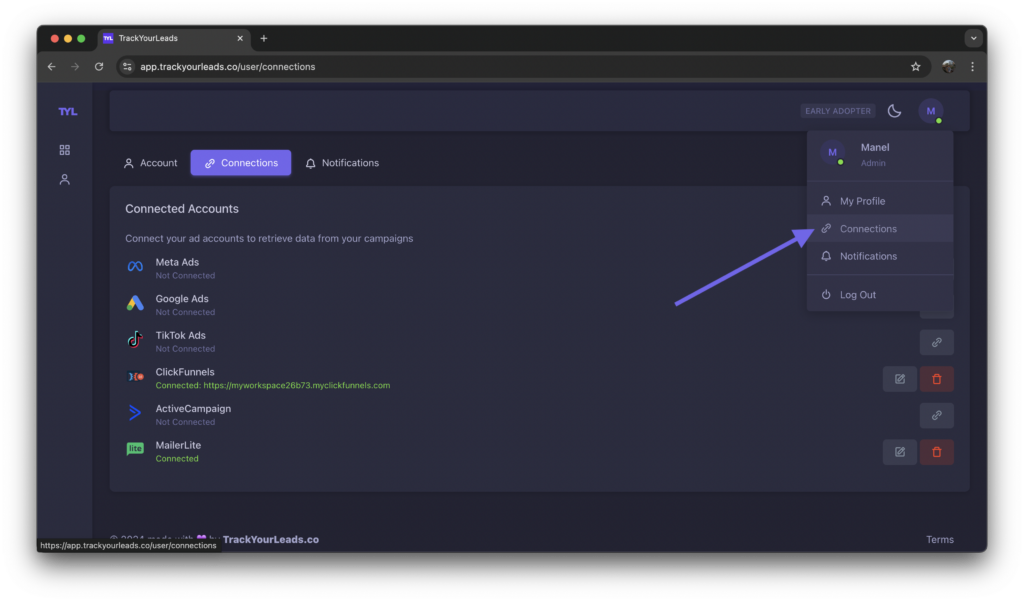The width and height of the screenshot is (1024, 601).
Task: Click MailerLite Connected status text
Action: (177, 459)
